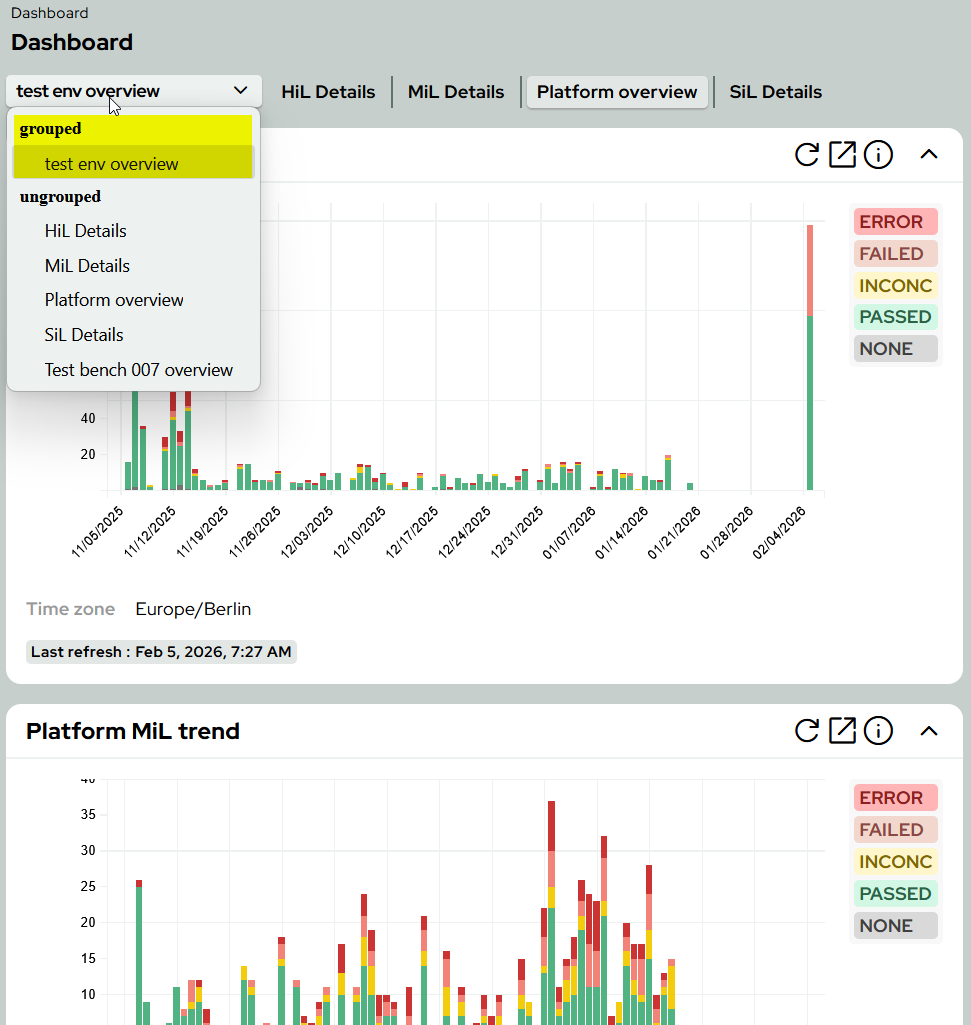Open the top chart in a new window
The height and width of the screenshot is (1025, 971).
coord(842,155)
